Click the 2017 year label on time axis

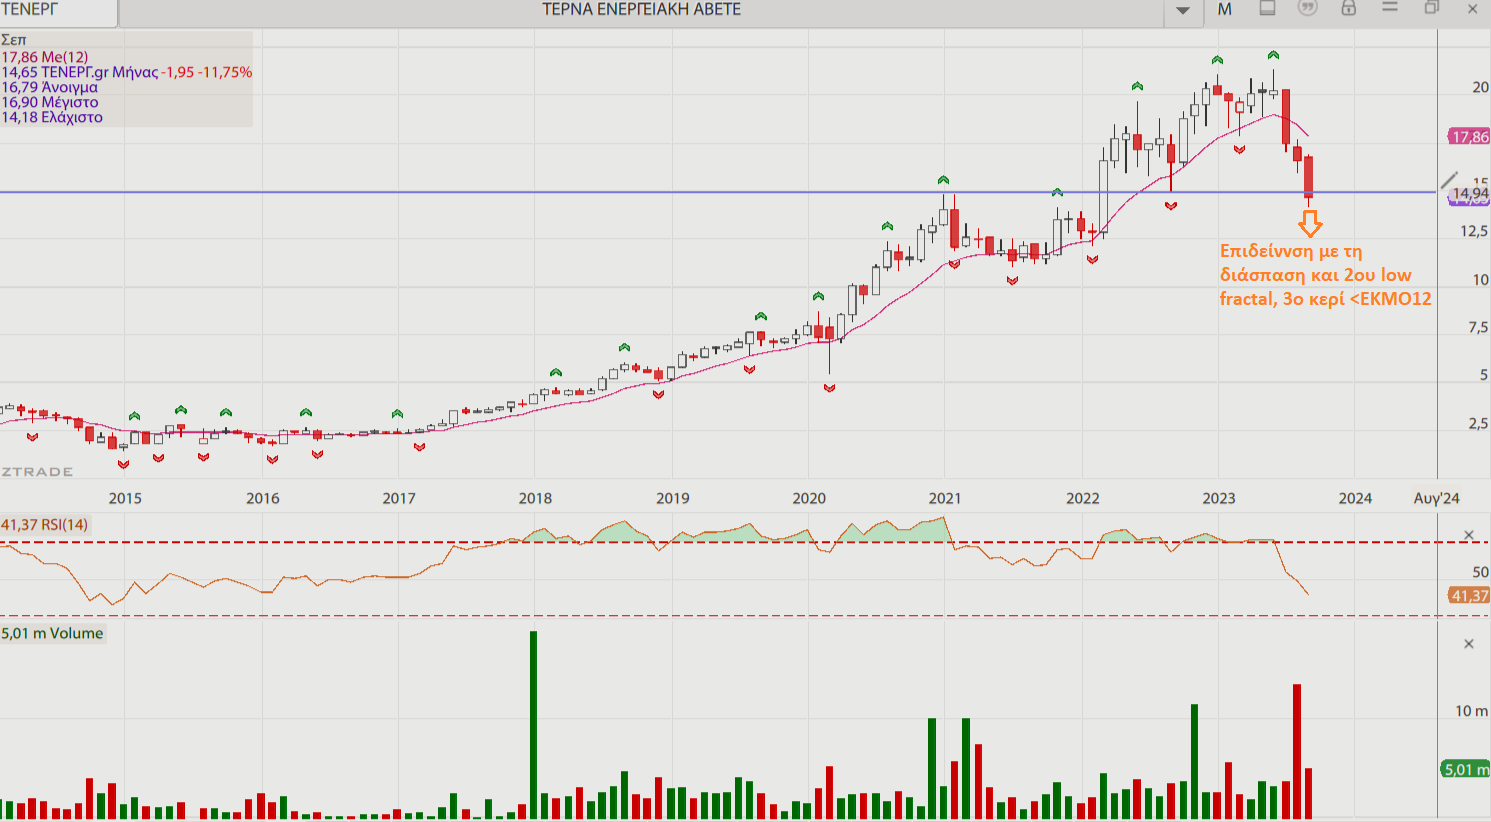(399, 498)
